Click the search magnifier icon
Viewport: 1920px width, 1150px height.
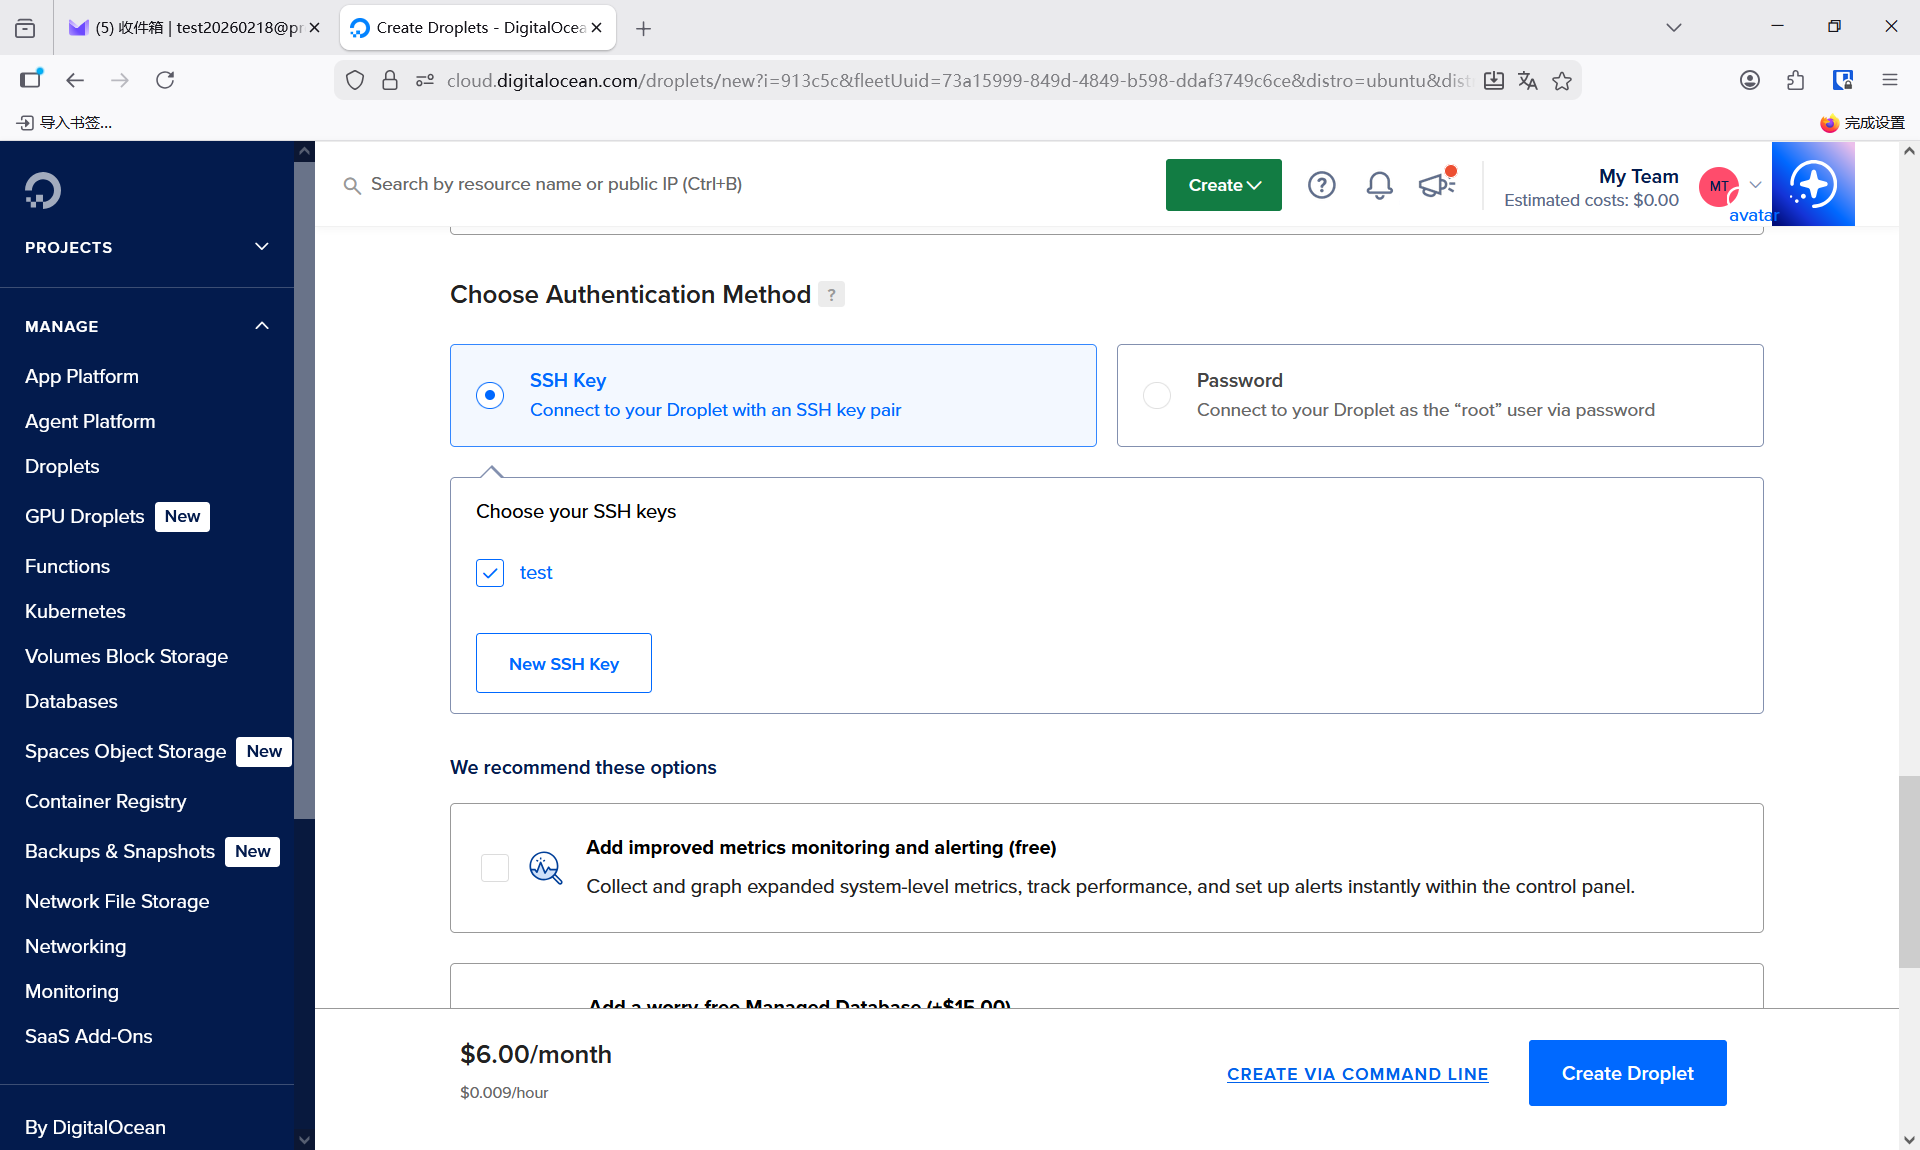click(x=351, y=185)
